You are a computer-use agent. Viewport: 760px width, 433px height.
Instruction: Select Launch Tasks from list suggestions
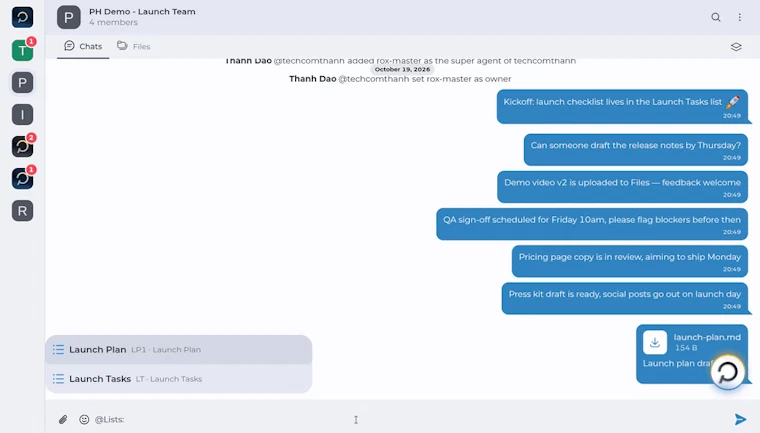[178, 379]
